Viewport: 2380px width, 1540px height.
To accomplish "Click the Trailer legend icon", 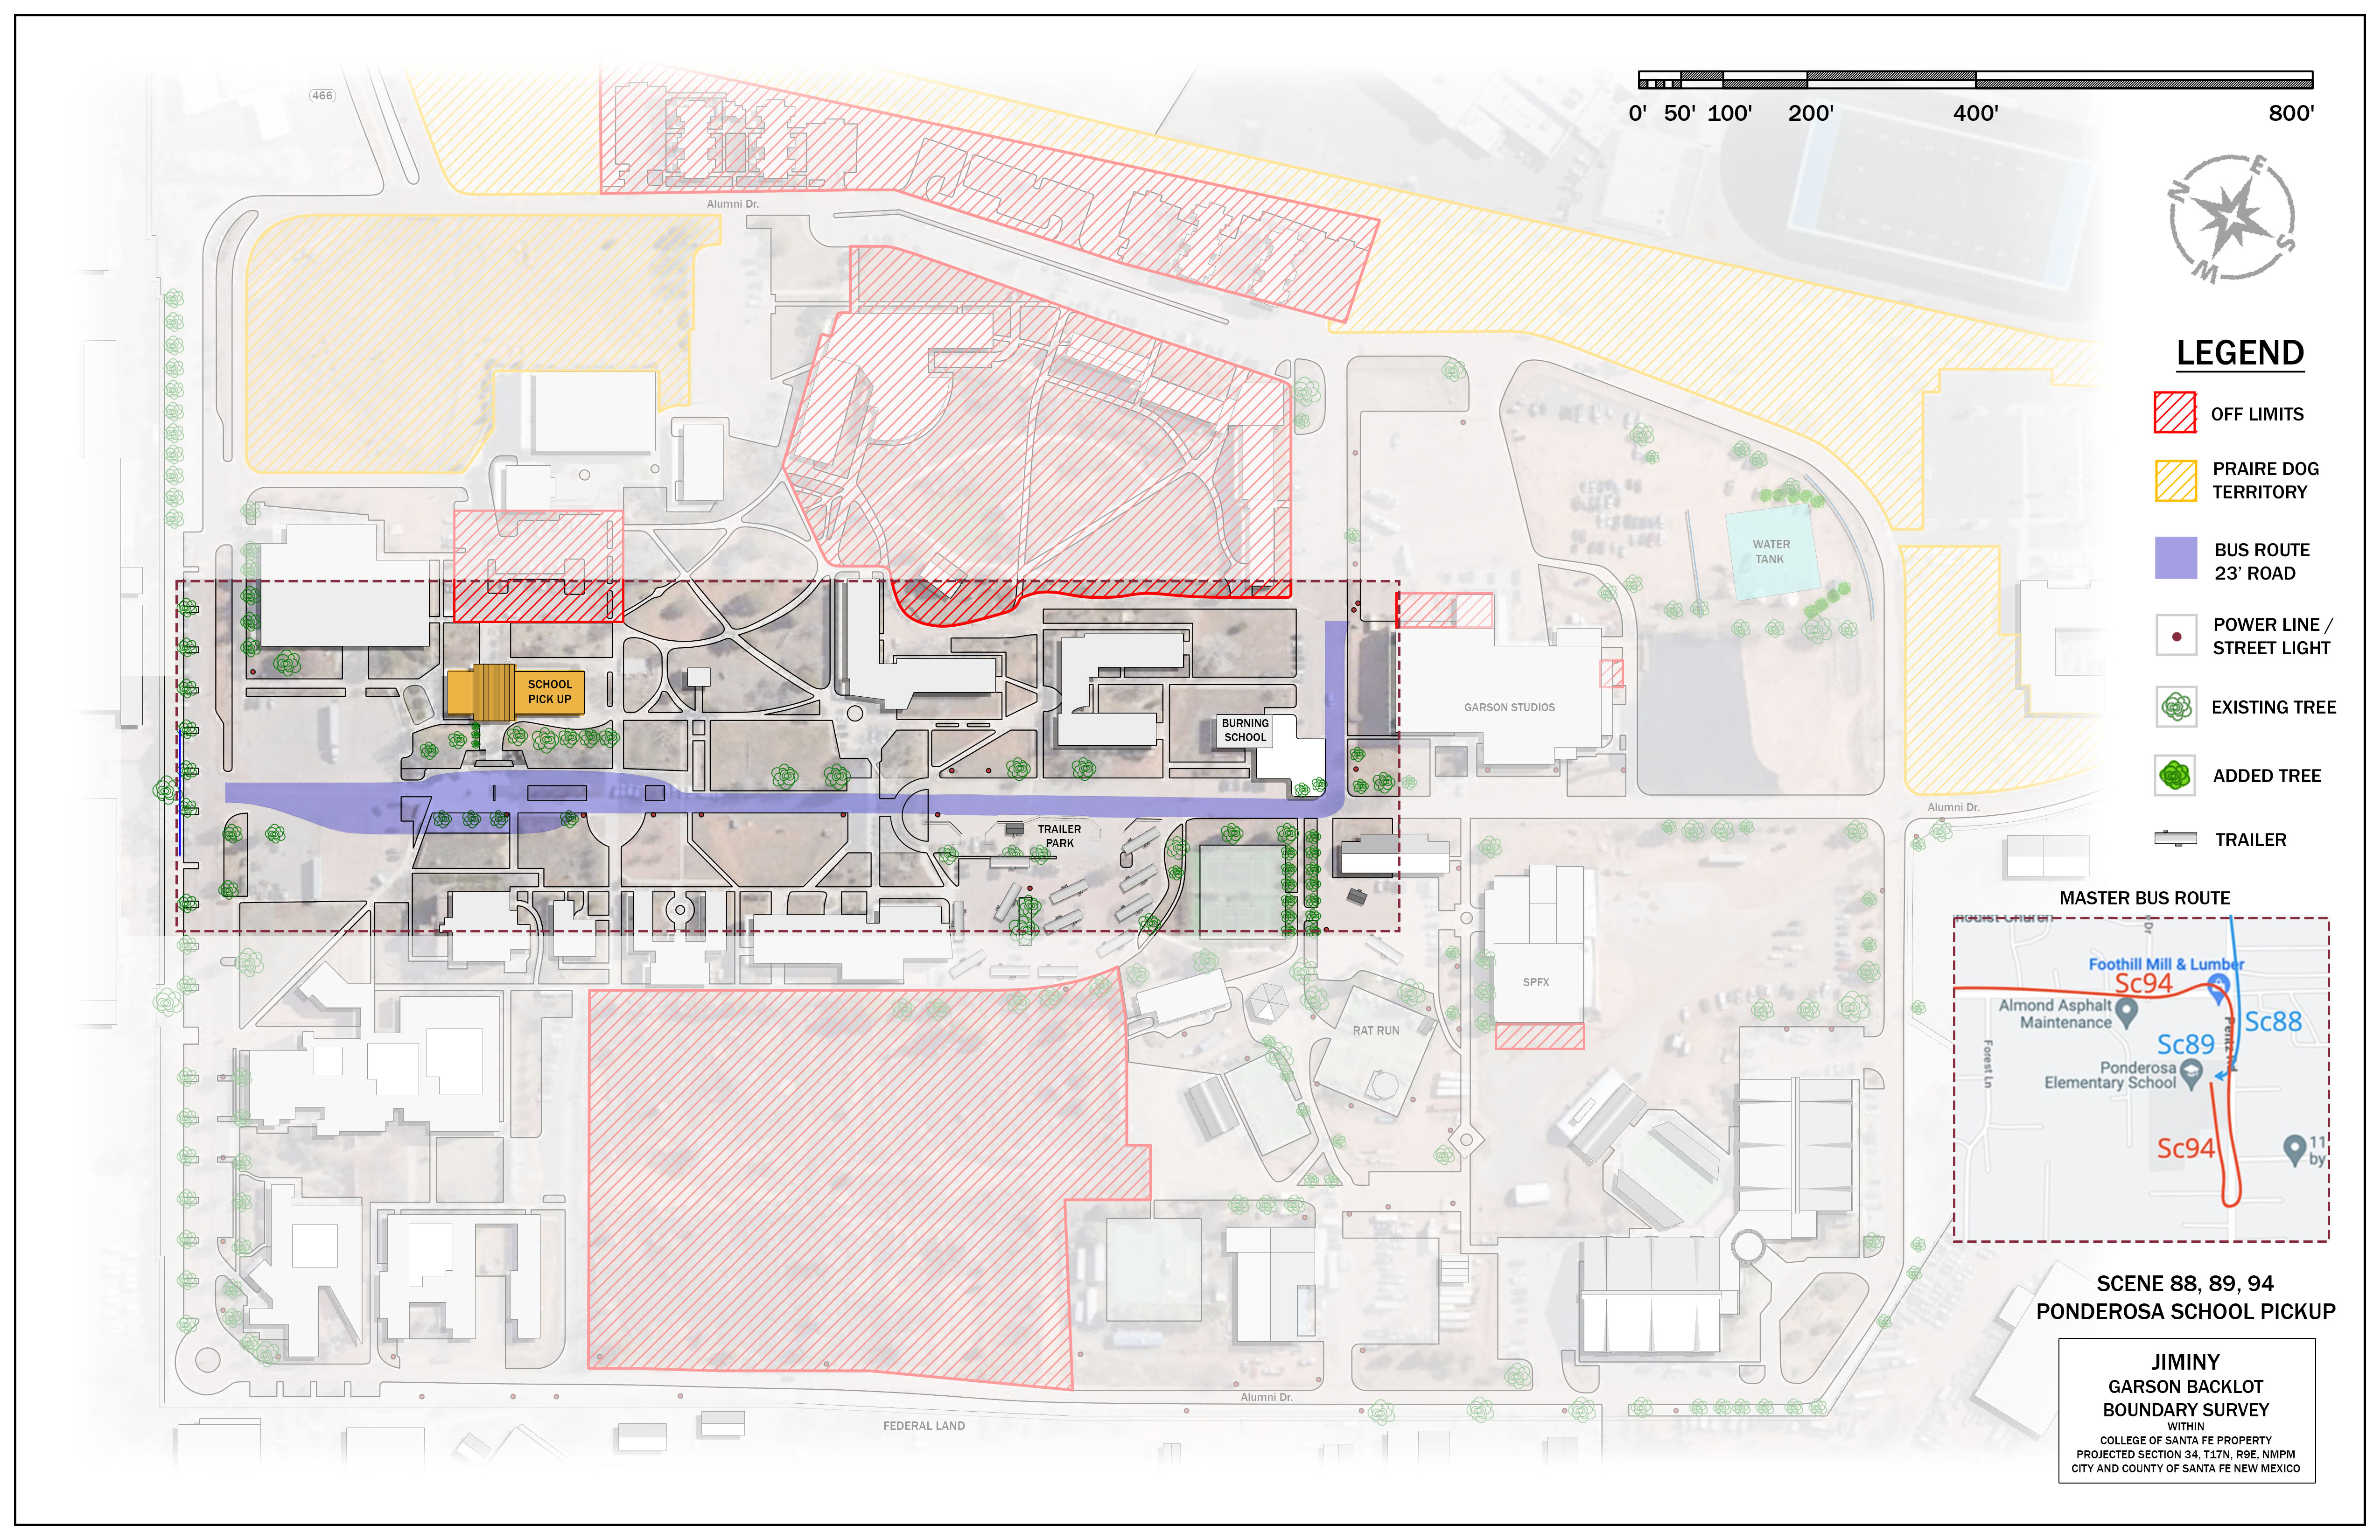I will 2175,838.
